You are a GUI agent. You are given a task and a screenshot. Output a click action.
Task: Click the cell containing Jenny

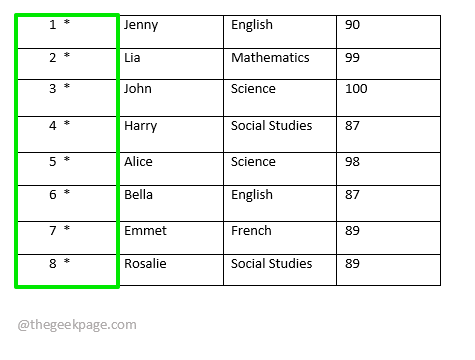click(171, 32)
